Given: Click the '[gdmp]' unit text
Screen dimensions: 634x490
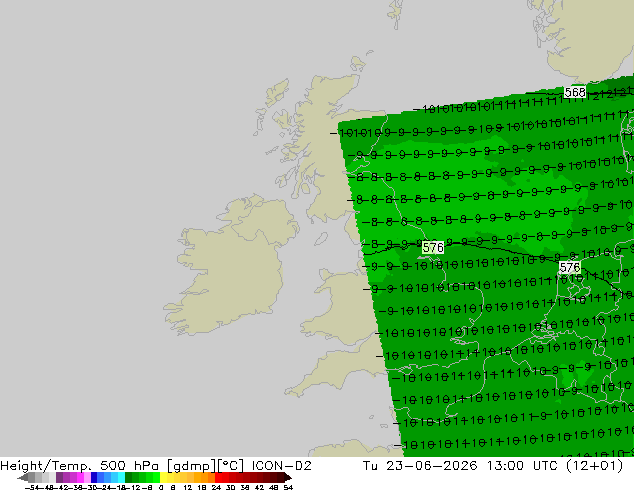Looking at the screenshot, I should pos(192,466).
